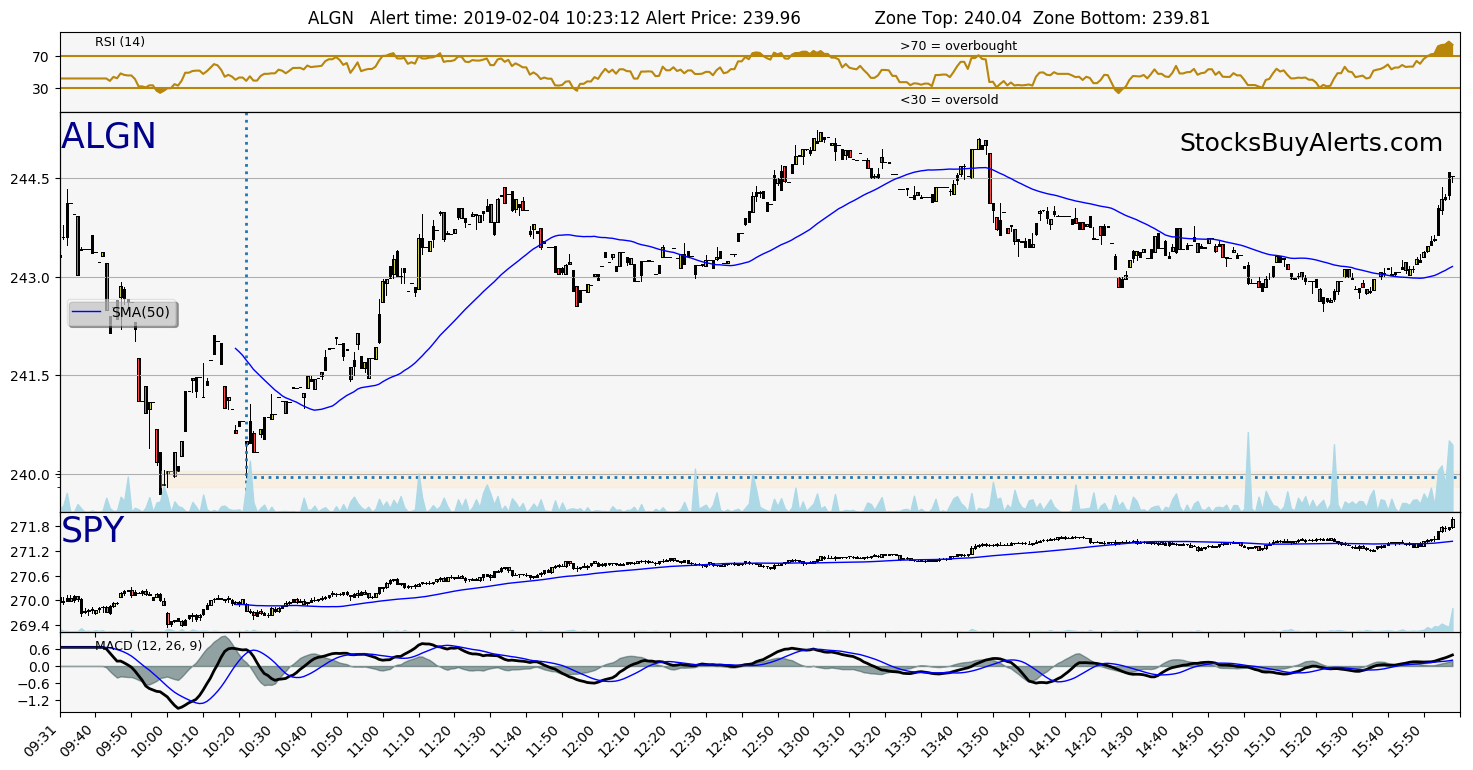Viewport: 1473px width, 770px height.
Task: Click the large SPY ticker label
Action: point(92,531)
